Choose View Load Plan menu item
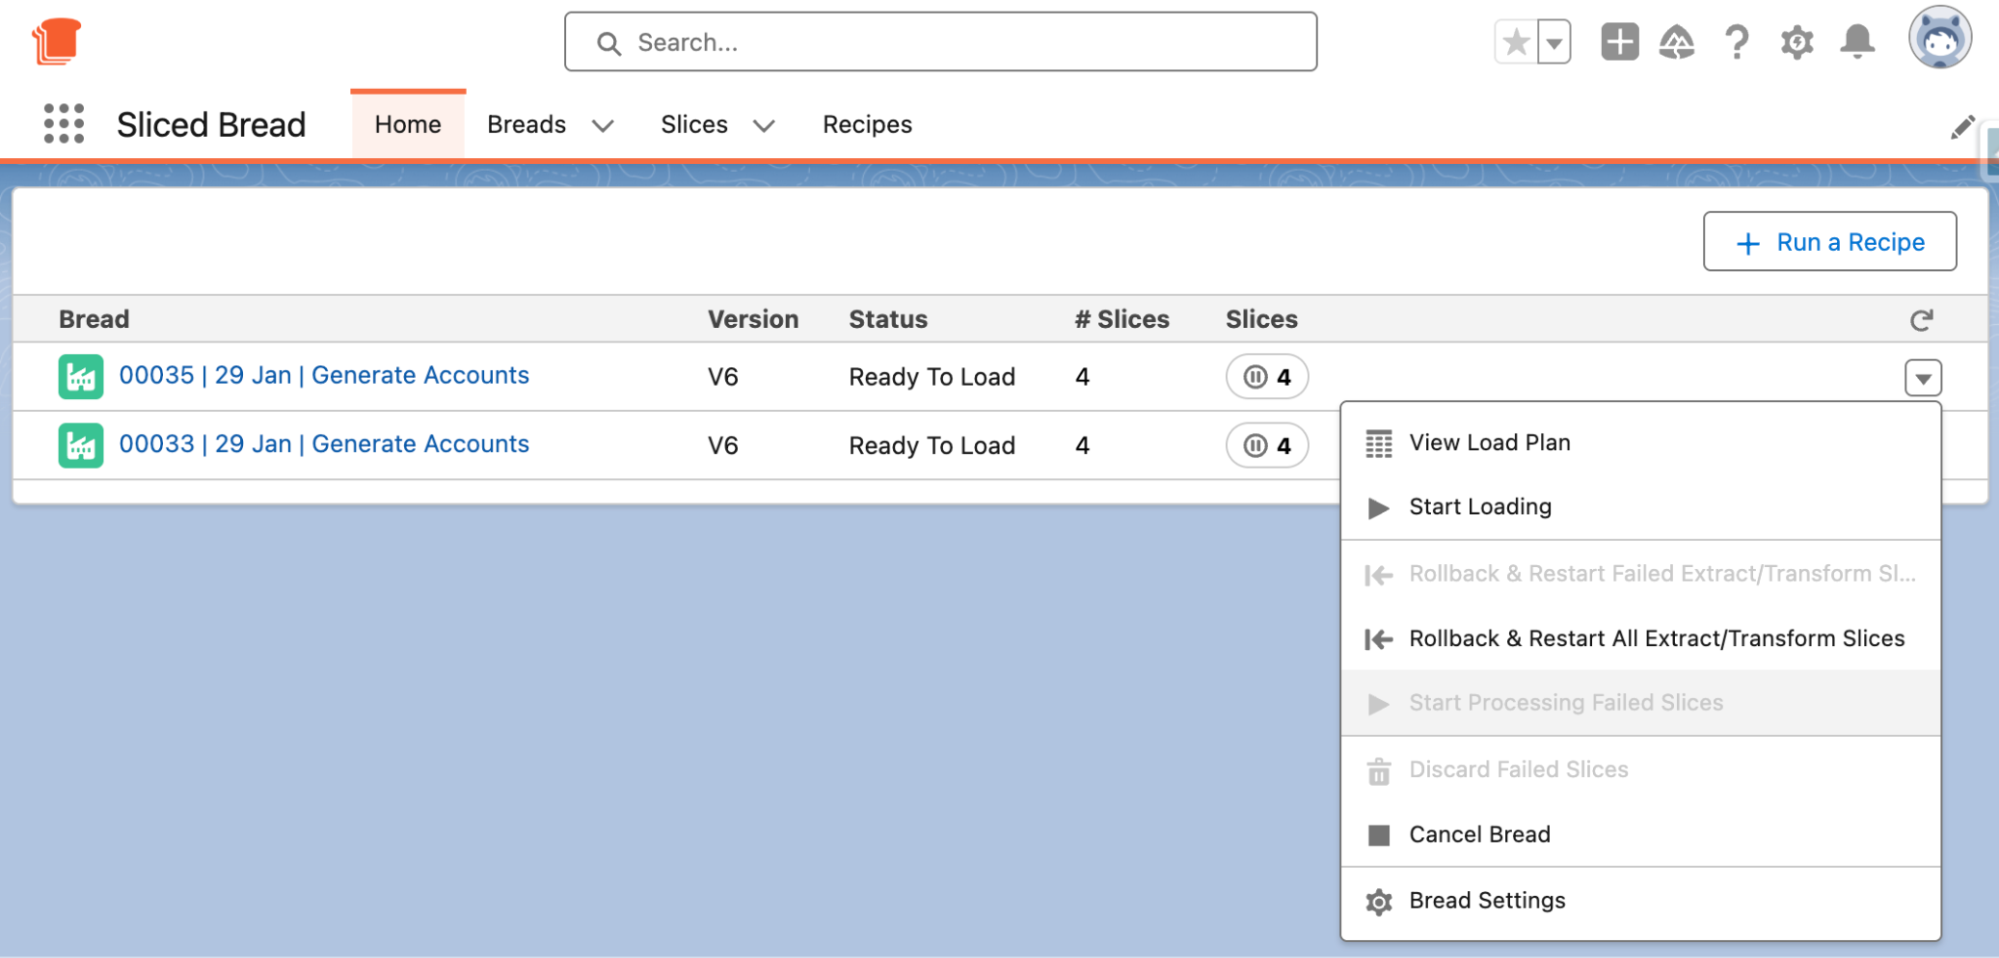1999x958 pixels. pos(1489,443)
